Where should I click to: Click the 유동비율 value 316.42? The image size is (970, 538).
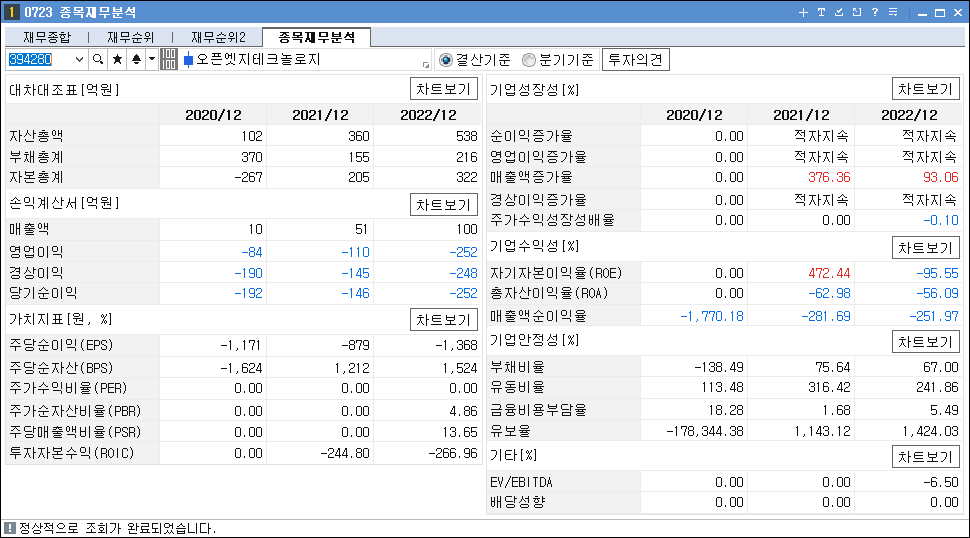click(829, 388)
